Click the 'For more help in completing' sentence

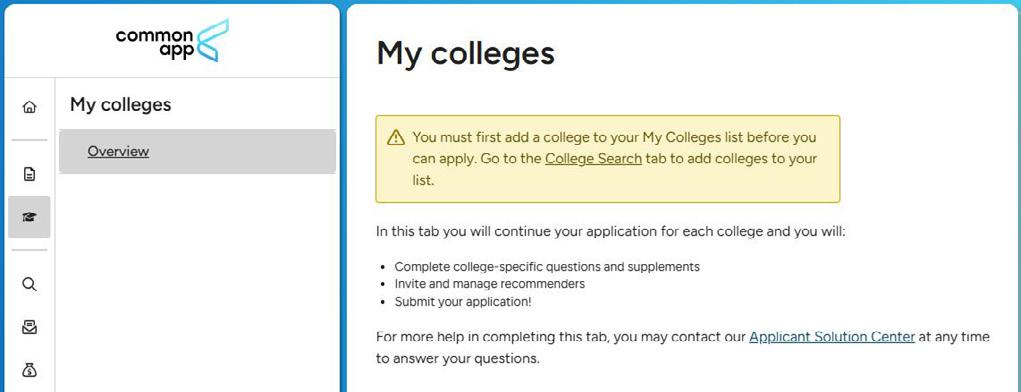[683, 348]
